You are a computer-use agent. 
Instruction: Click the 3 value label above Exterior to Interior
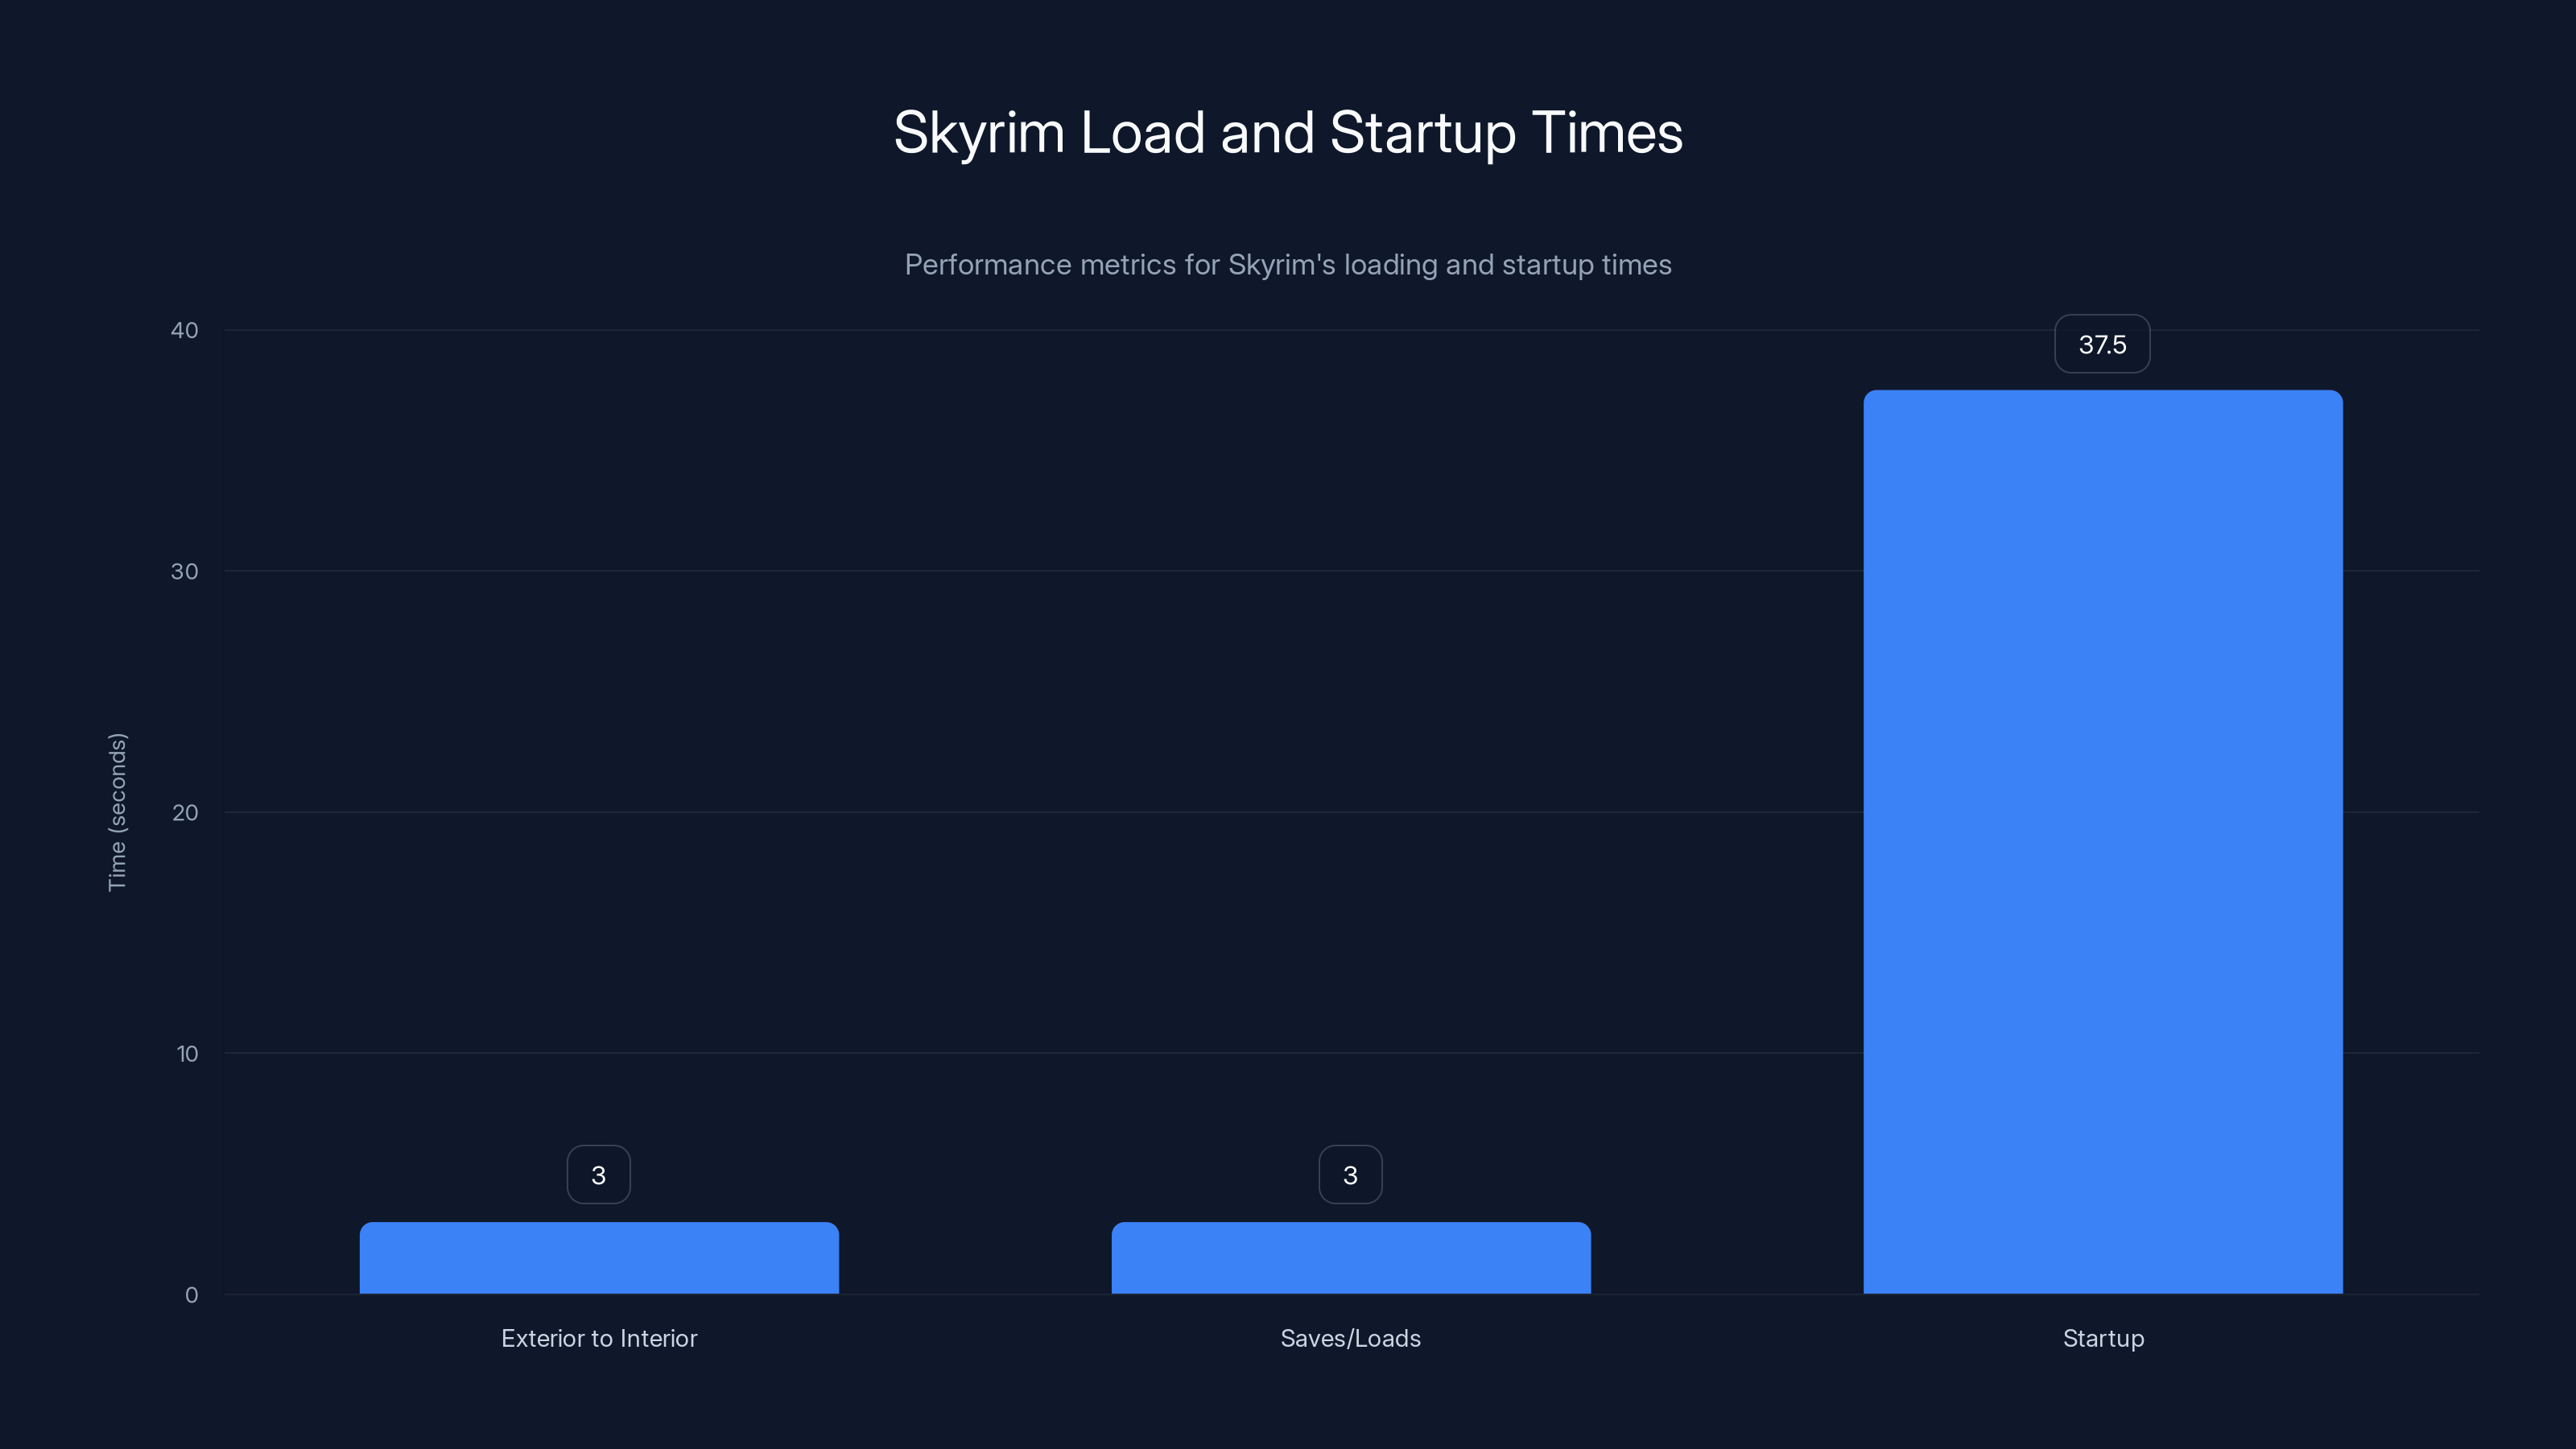[x=598, y=1174]
